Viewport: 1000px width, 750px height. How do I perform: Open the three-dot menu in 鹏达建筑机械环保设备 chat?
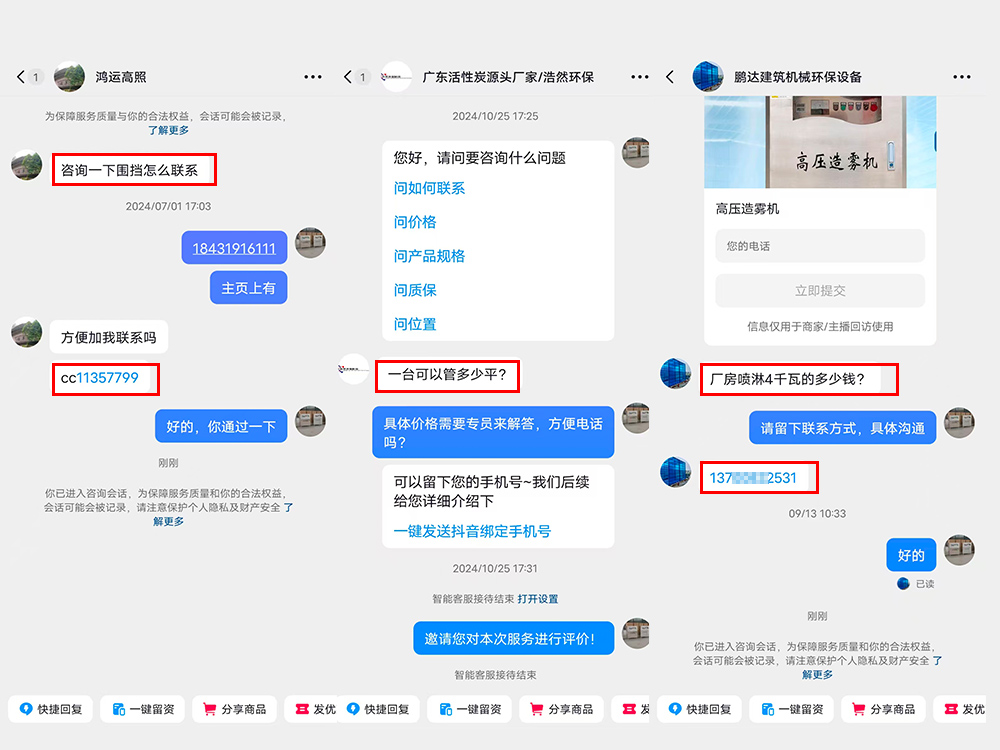tap(961, 77)
